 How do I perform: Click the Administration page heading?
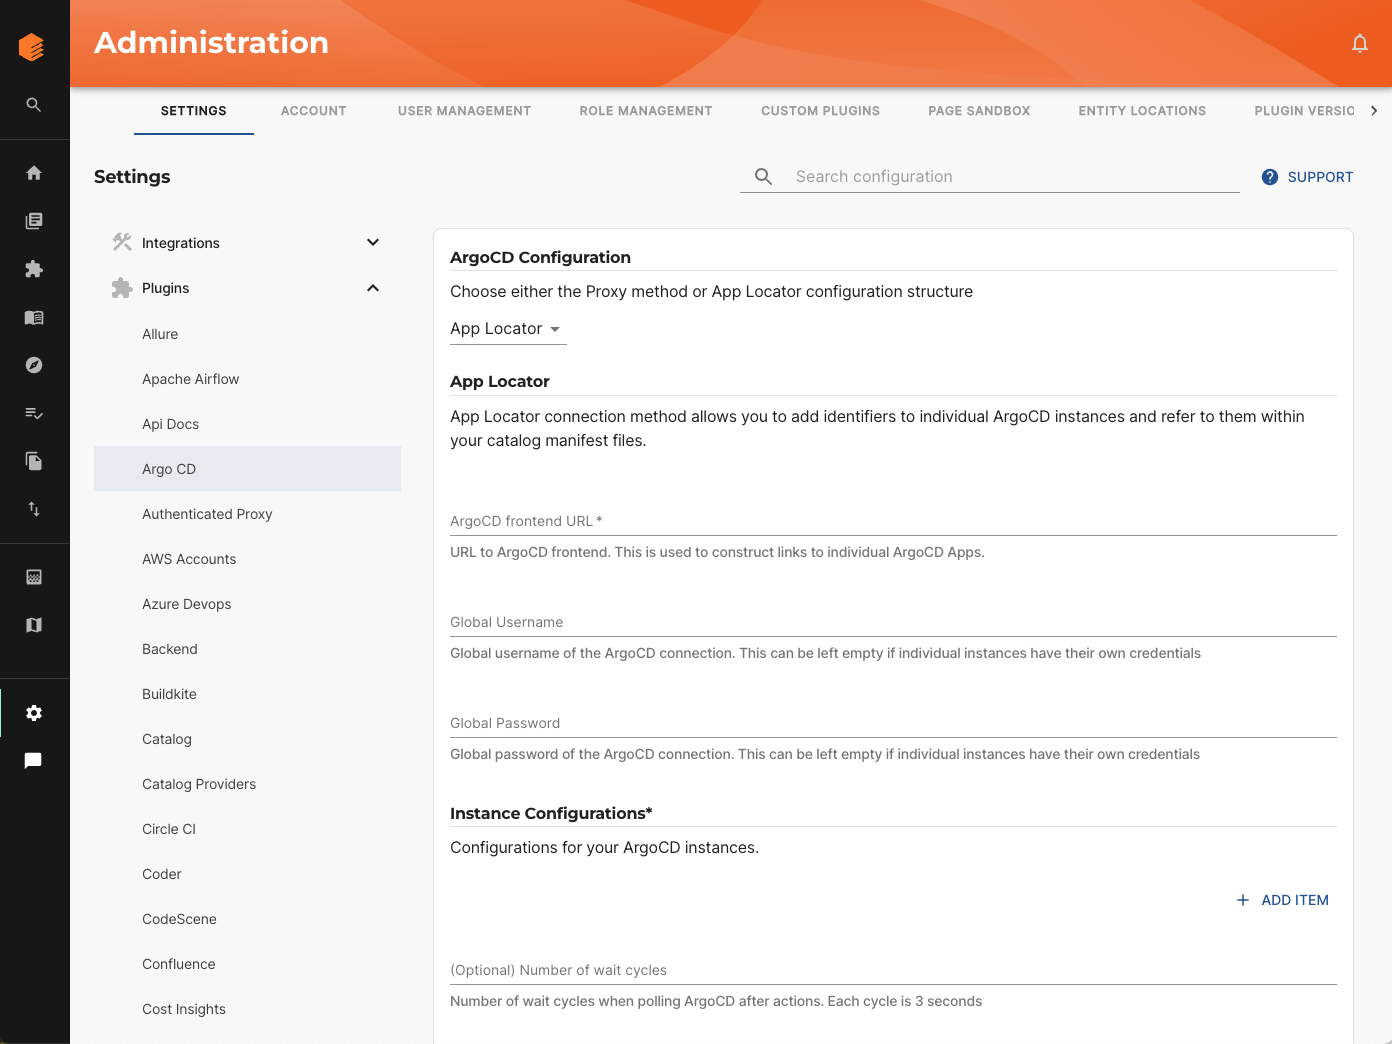[212, 43]
